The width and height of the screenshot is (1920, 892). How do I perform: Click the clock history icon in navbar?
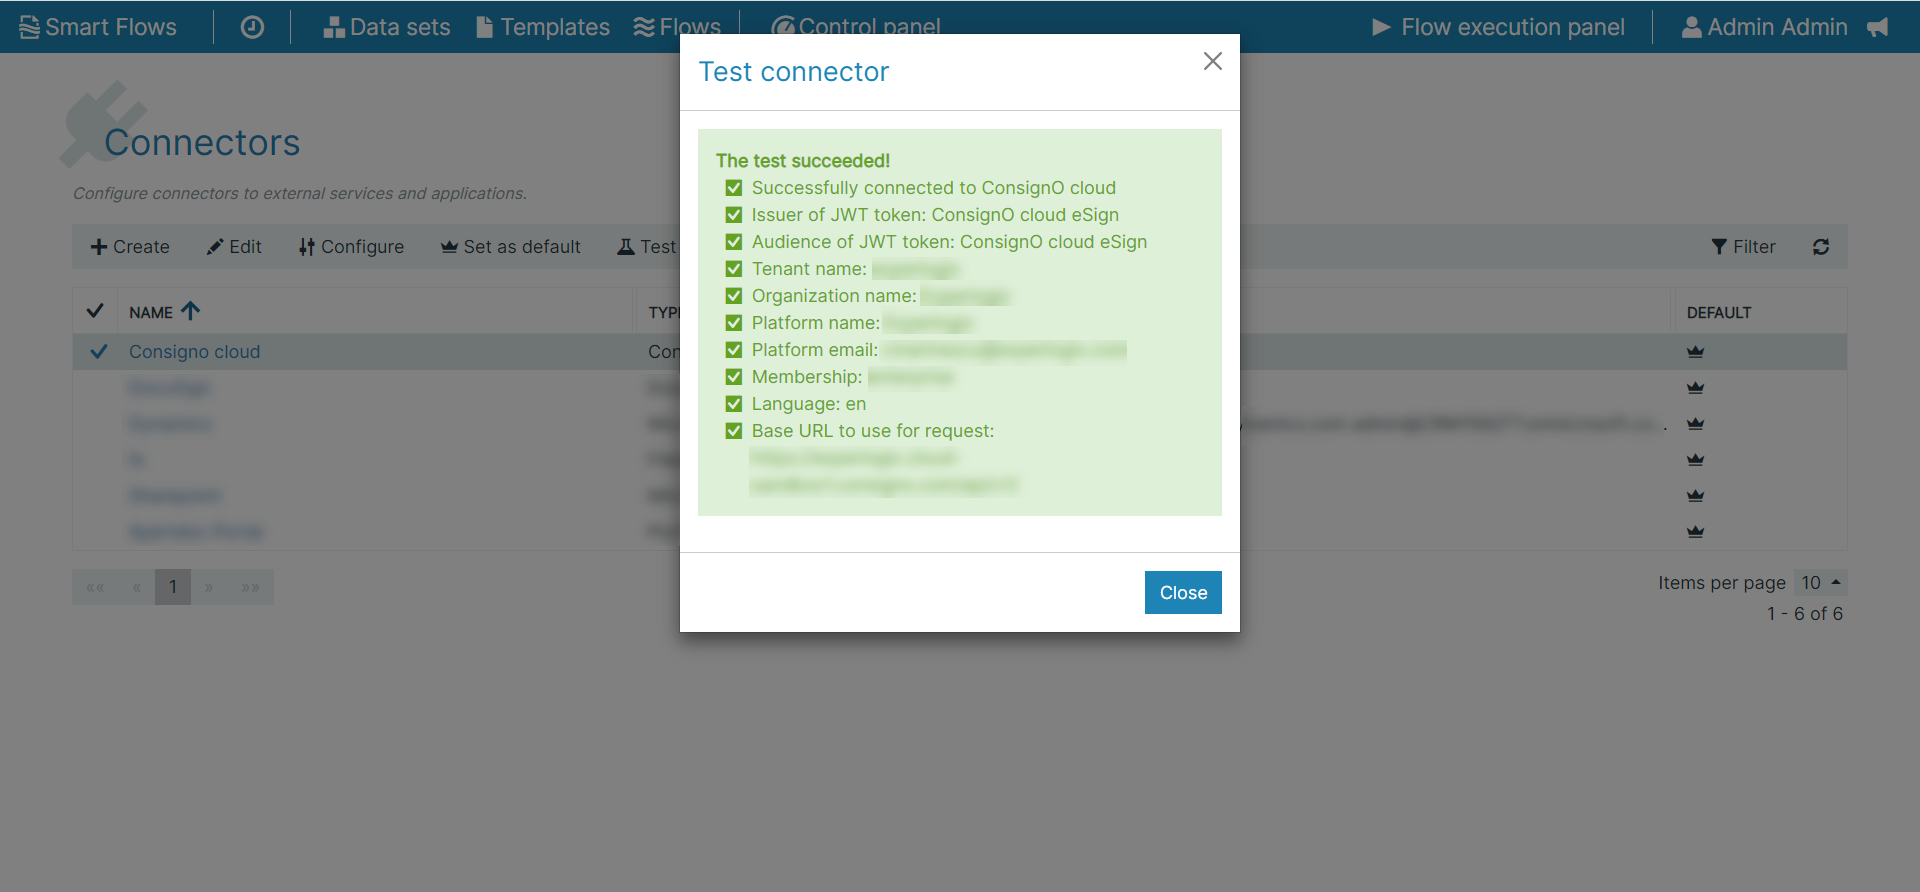coord(252,27)
